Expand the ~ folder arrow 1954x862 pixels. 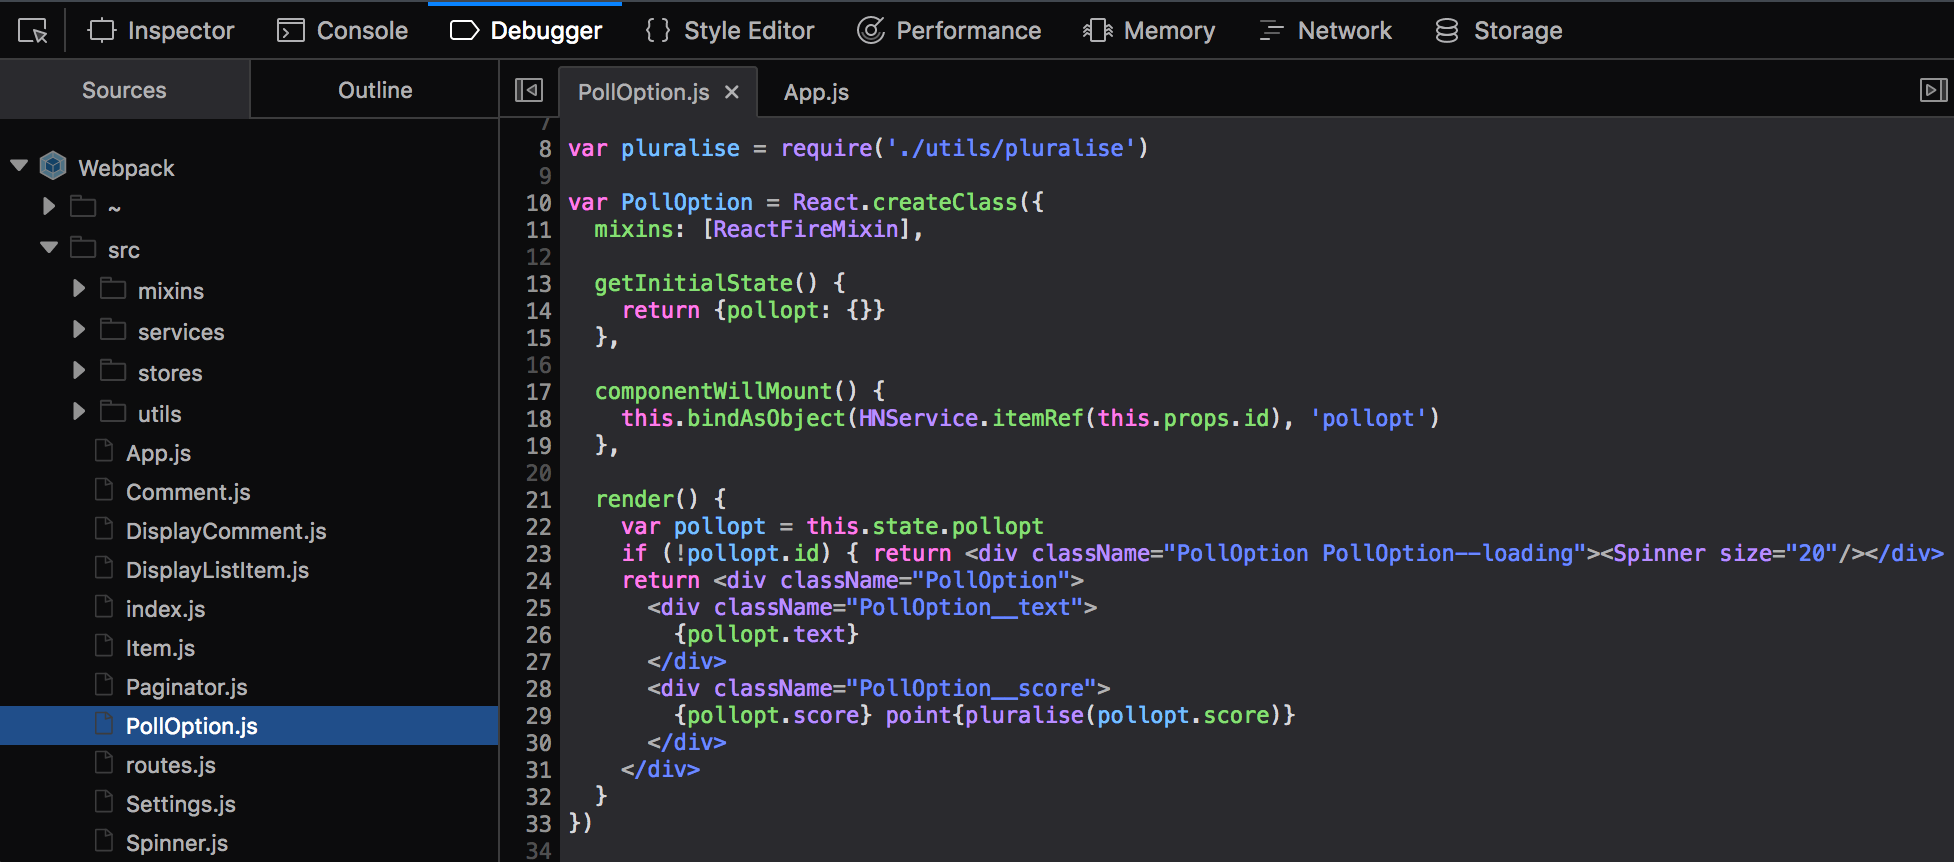click(x=48, y=207)
